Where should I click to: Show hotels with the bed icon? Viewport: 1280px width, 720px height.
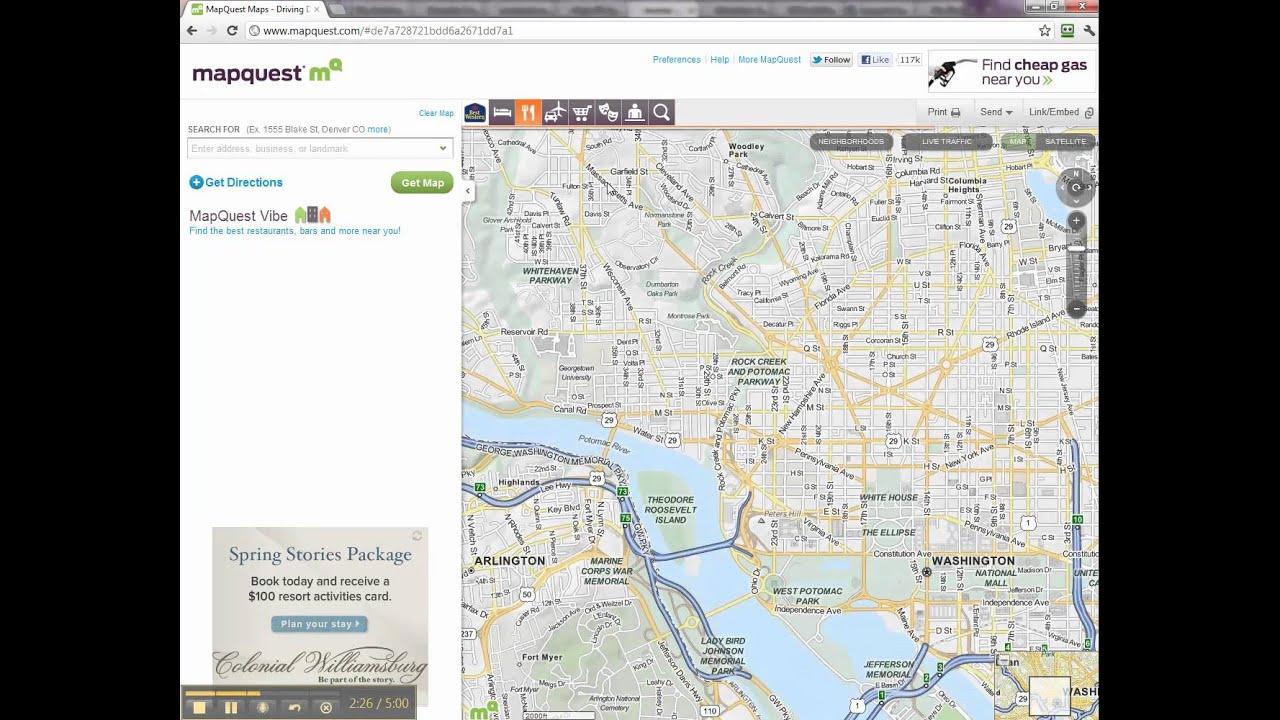coord(502,113)
